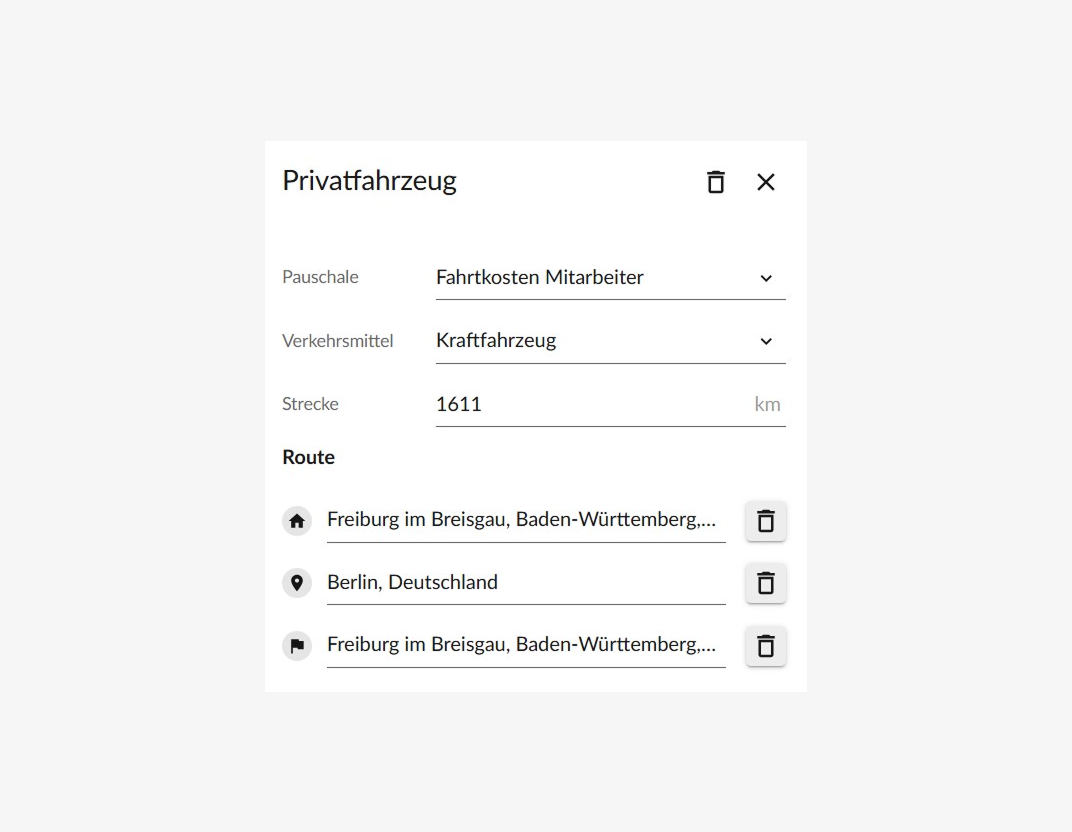Open the Pauschale dropdown chevron
1072x832 pixels.
767,278
